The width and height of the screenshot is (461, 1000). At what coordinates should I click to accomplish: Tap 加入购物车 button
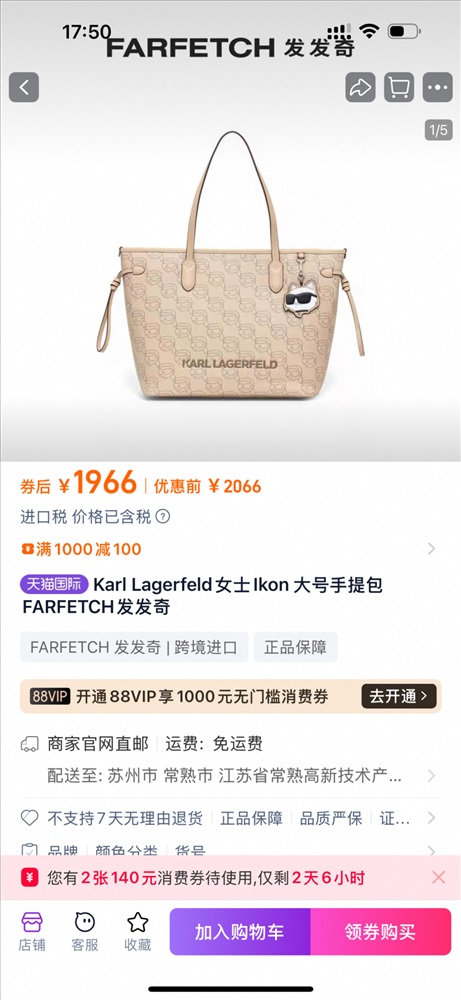240,932
